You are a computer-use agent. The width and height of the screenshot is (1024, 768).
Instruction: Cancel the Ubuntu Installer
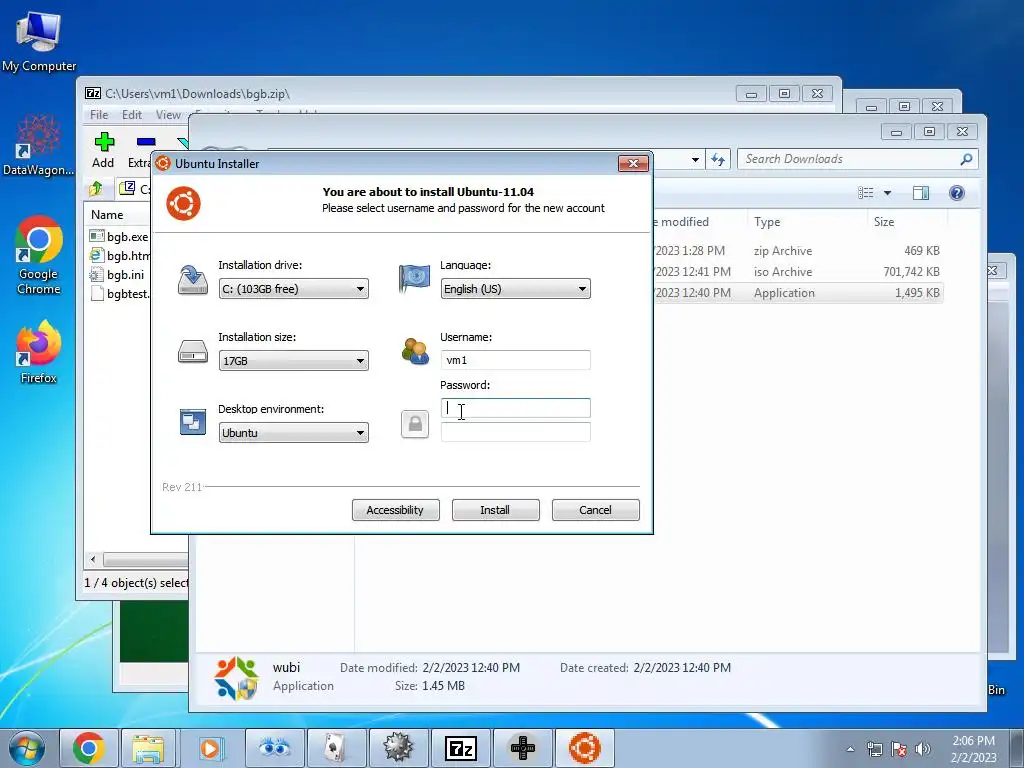(x=595, y=510)
